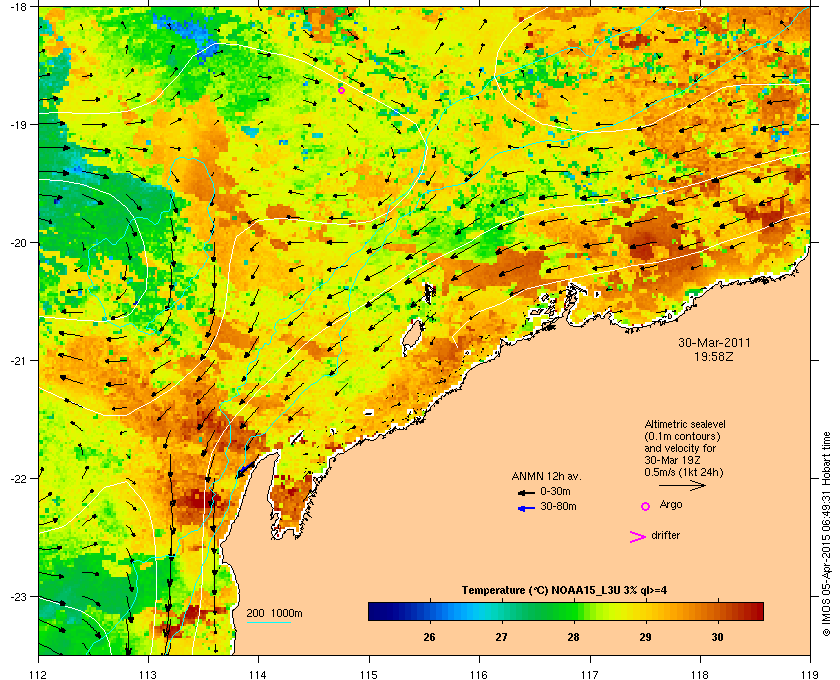Viewport: 840px width, 680px height.
Task: Click the Temperature NOAA15_L3U colorbar title
Action: click(x=564, y=590)
